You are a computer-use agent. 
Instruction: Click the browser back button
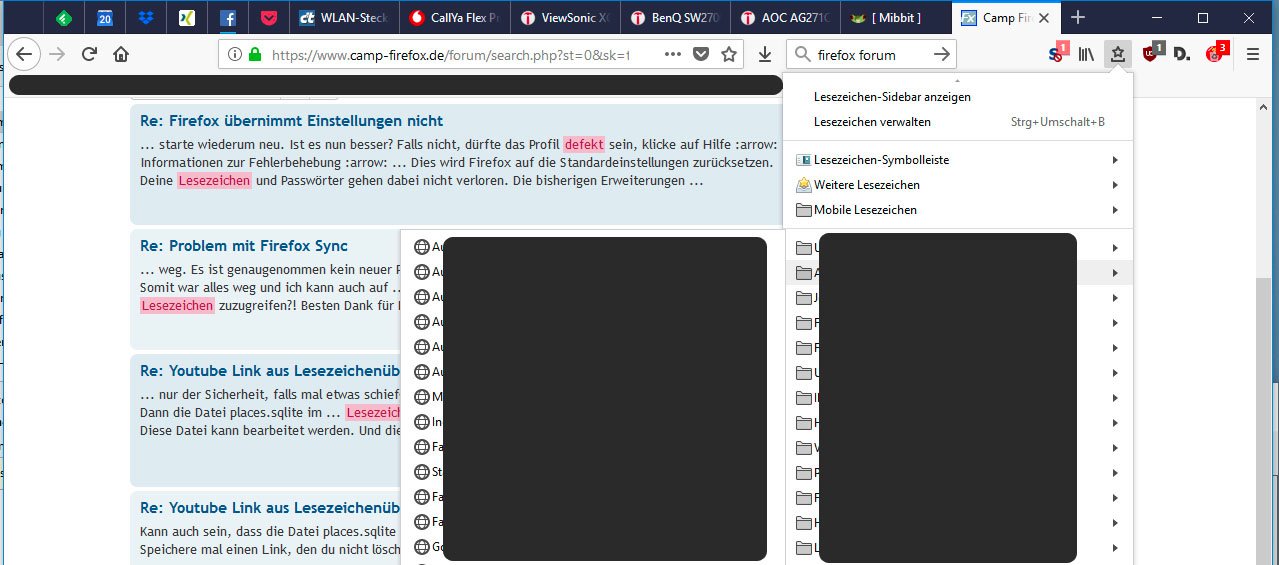click(24, 55)
